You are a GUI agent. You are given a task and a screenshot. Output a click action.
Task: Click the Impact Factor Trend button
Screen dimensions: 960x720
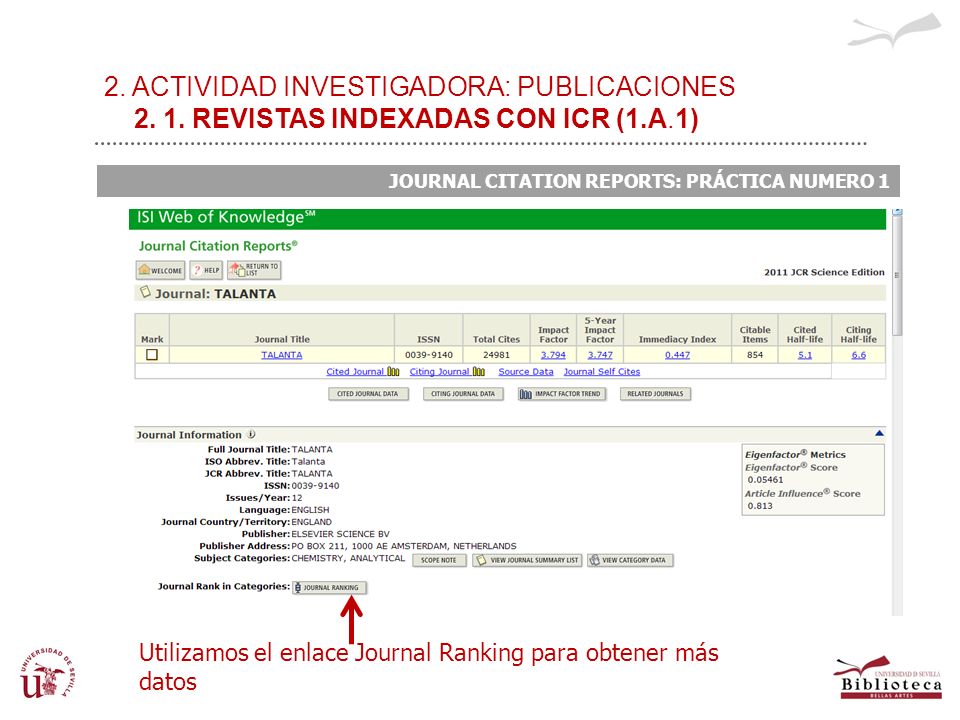point(561,394)
